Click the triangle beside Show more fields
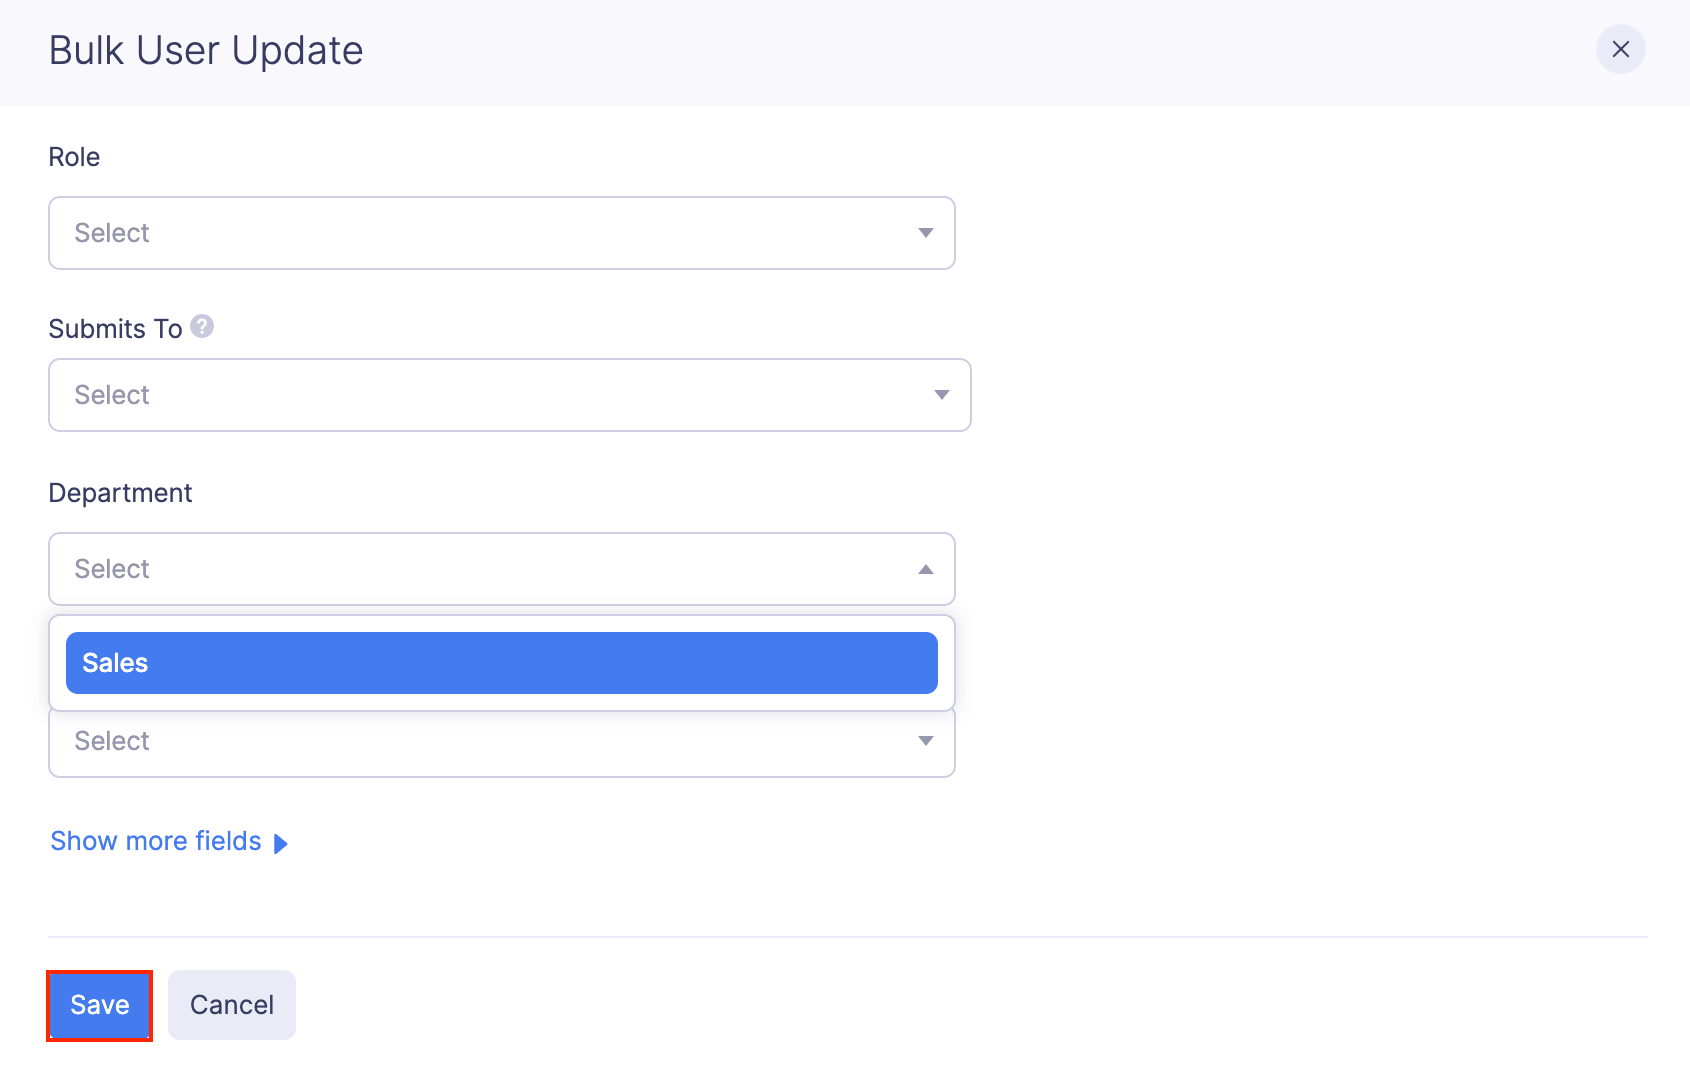The width and height of the screenshot is (1690, 1068). point(281,843)
